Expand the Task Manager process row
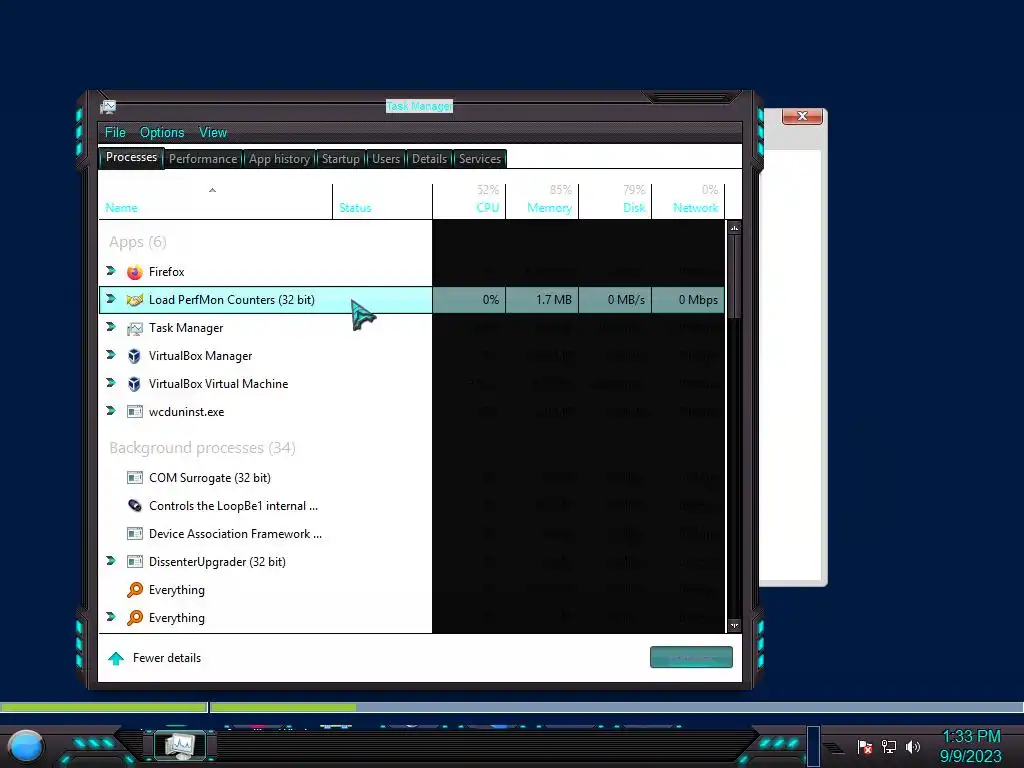Screen dimensions: 1024x768 [111, 327]
